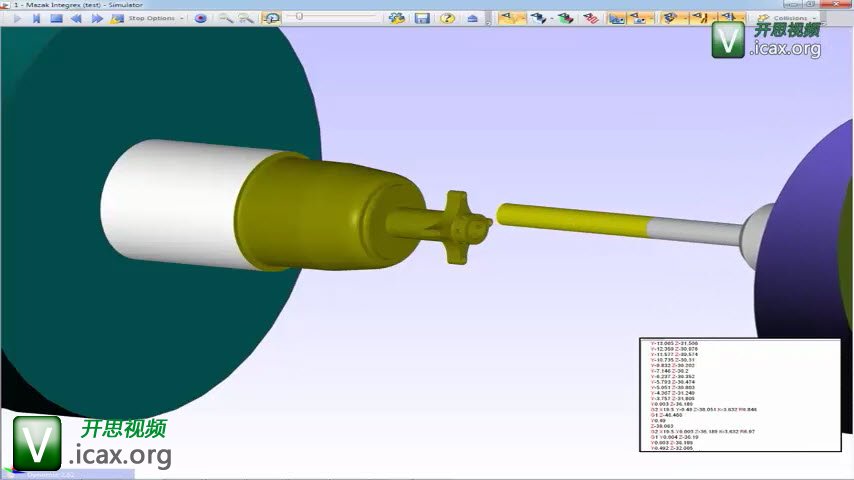Click the red record button icon
This screenshot has height=480, width=854.
[200, 19]
